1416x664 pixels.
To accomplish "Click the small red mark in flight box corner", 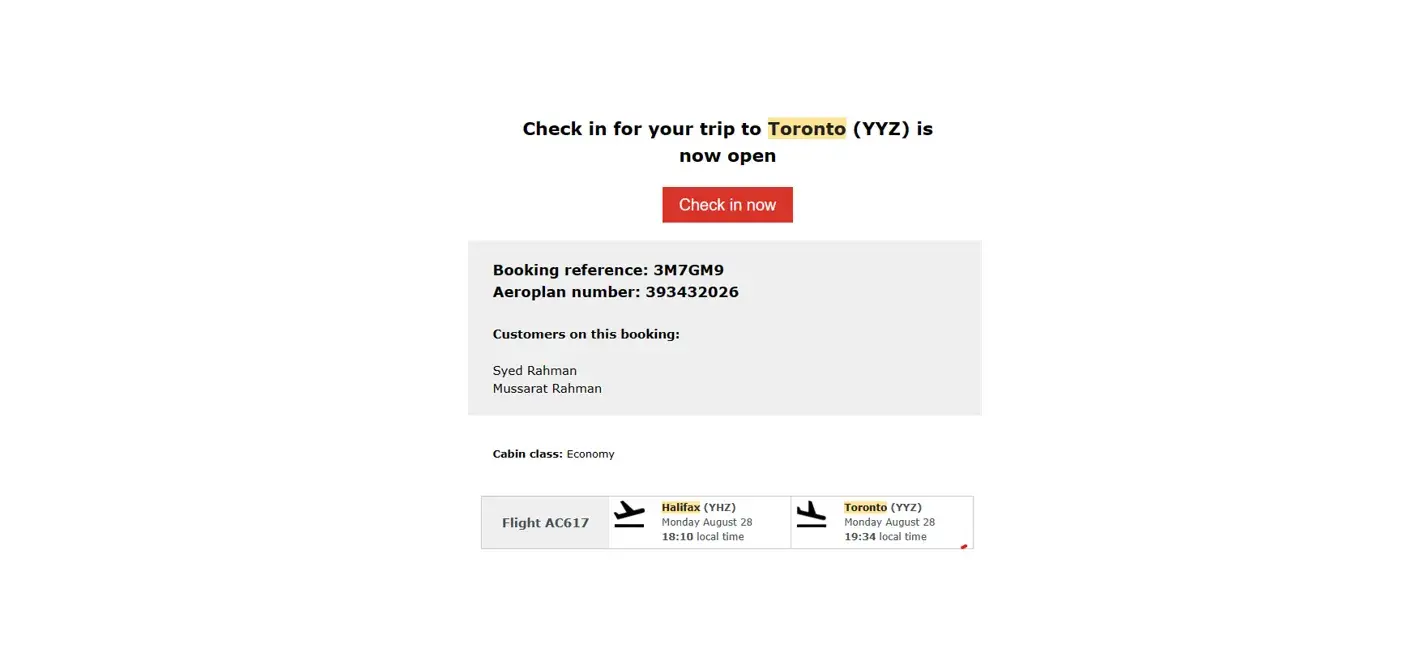I will (964, 546).
